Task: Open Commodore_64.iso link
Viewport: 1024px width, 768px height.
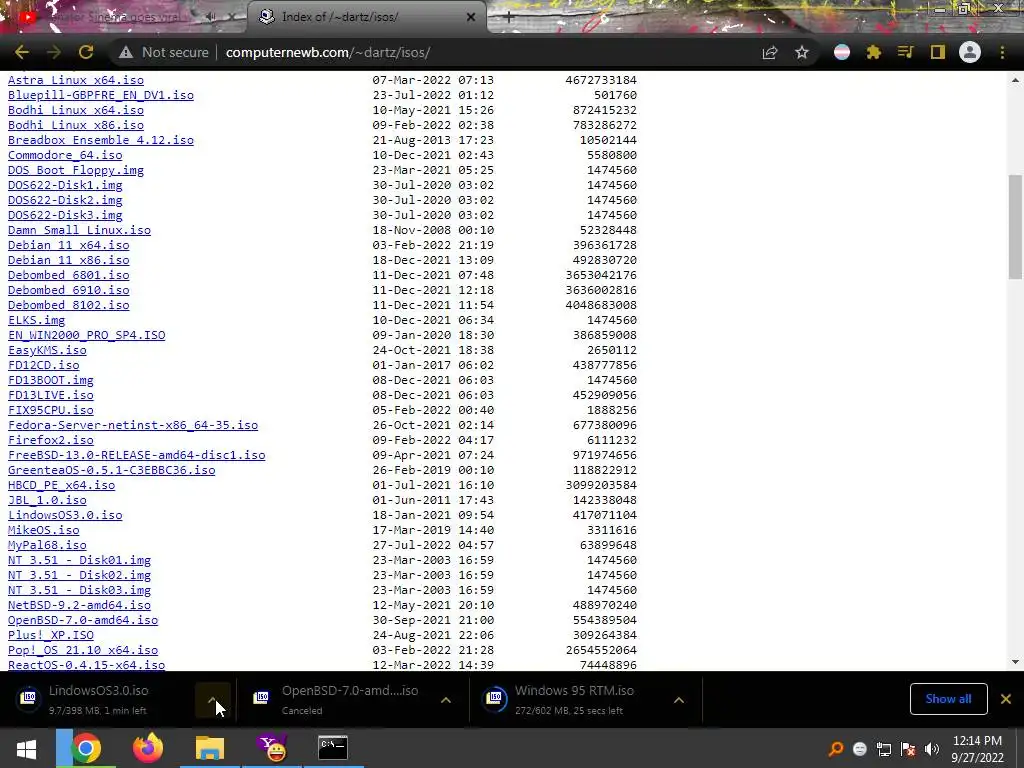Action: (65, 155)
